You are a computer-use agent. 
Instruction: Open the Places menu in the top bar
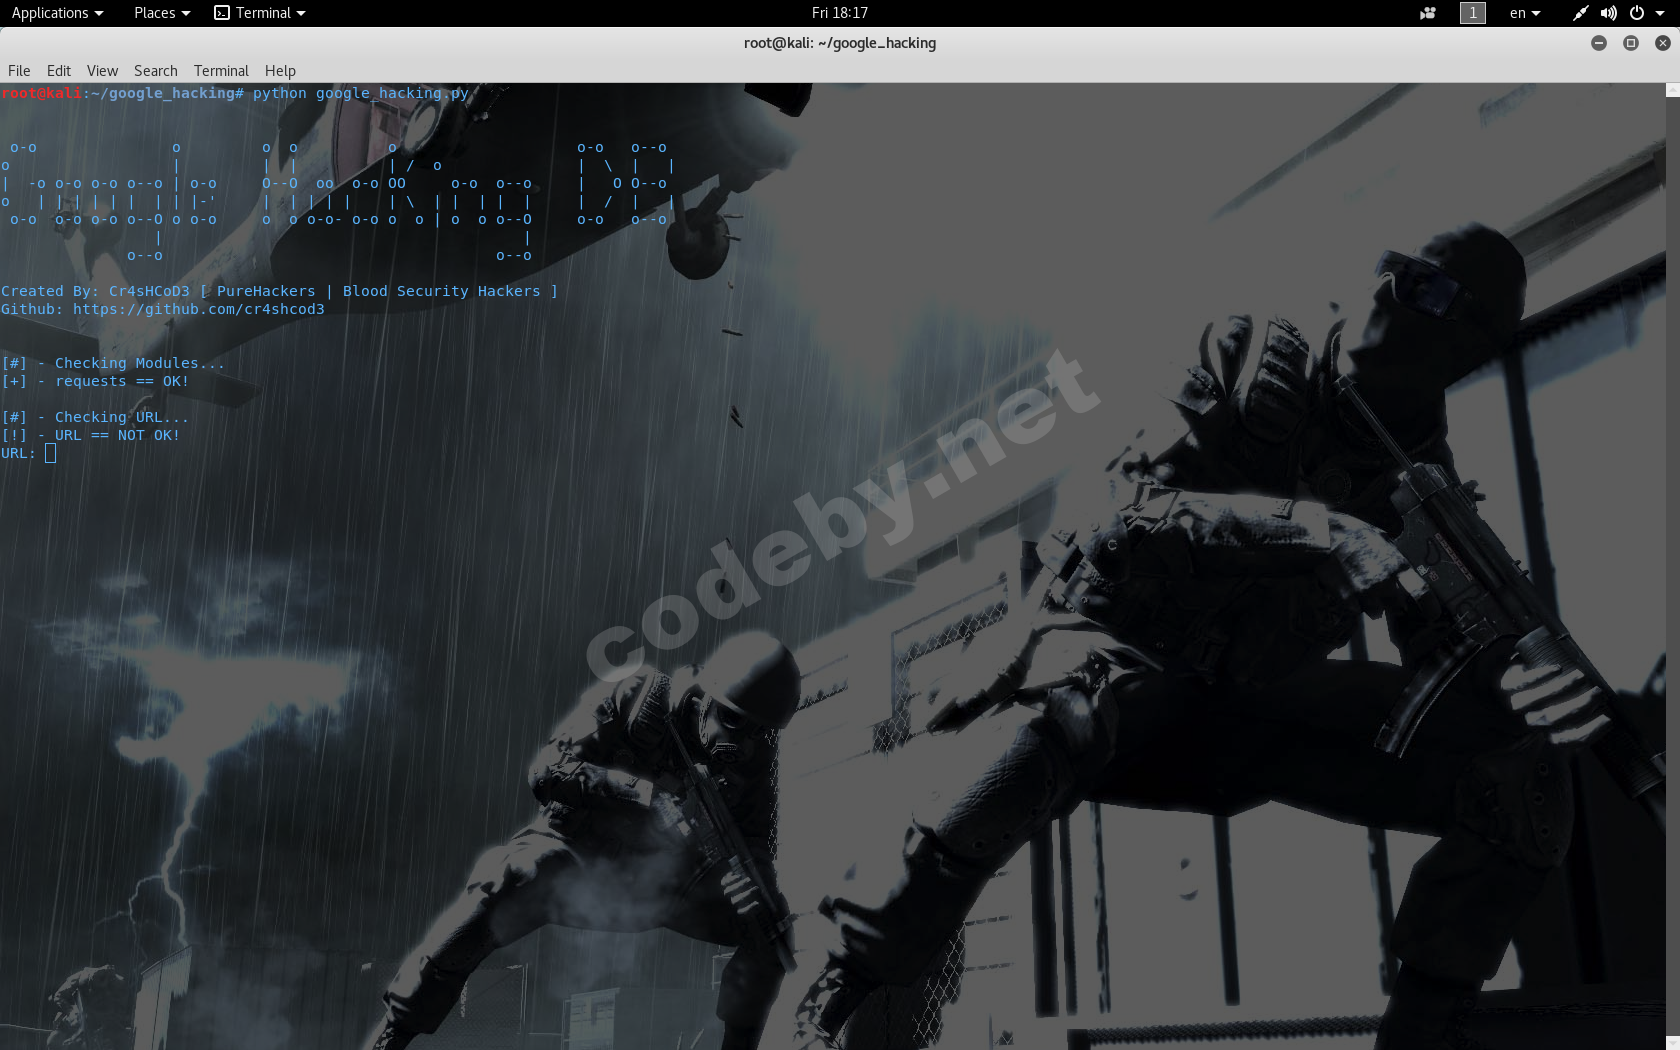(161, 13)
